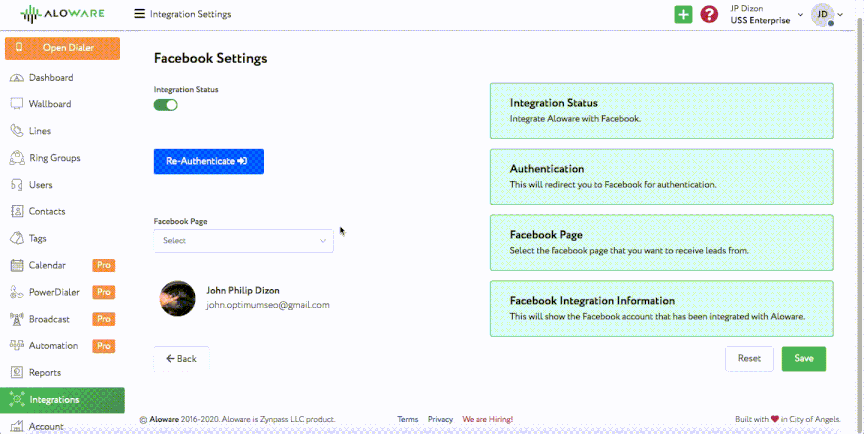864x434 pixels.
Task: Click the Broadcast tower icon
Action: [x=17, y=319]
